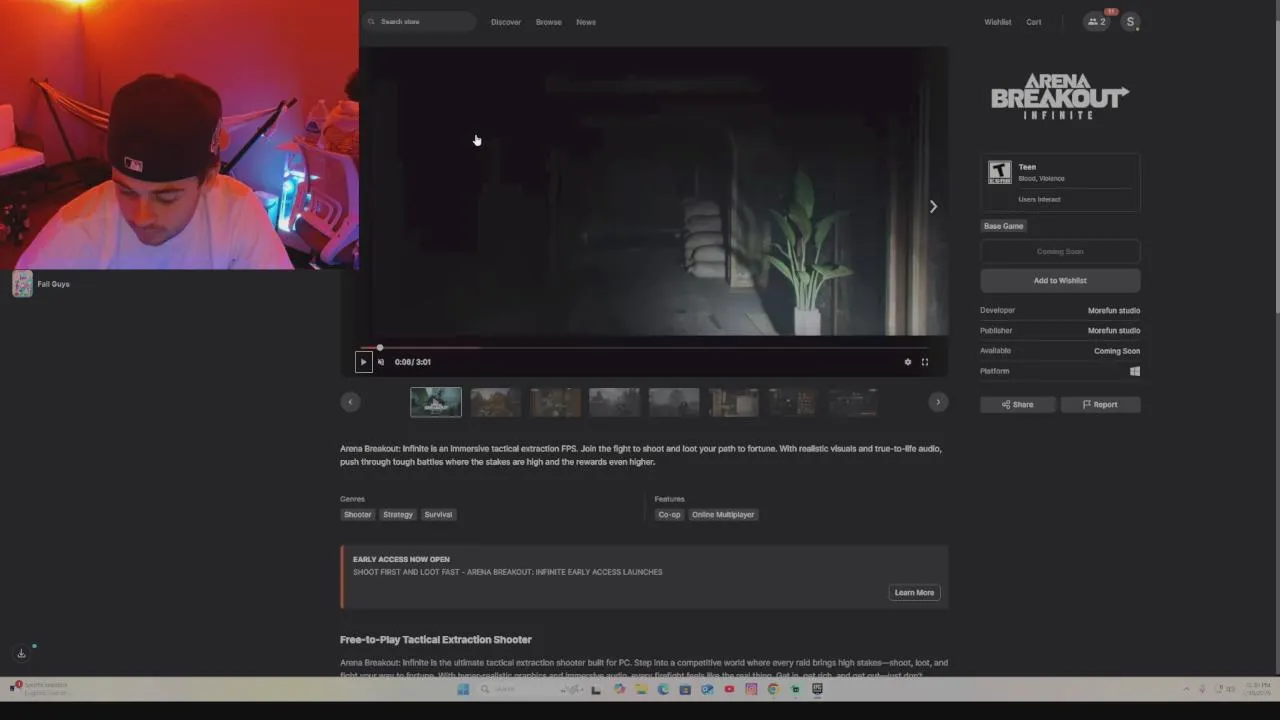Open the friends icon with notification badge
1280x720 pixels.
(1097, 21)
